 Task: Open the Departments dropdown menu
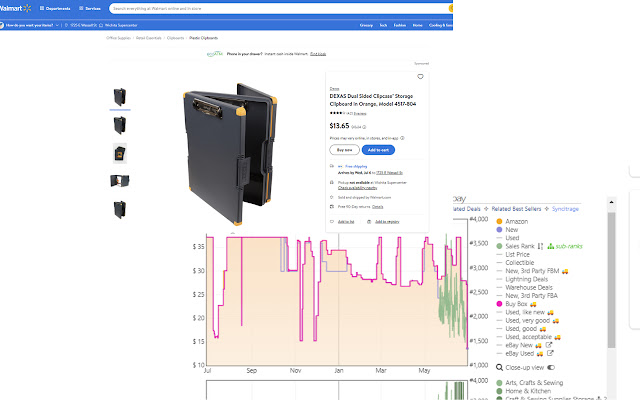[54, 7]
